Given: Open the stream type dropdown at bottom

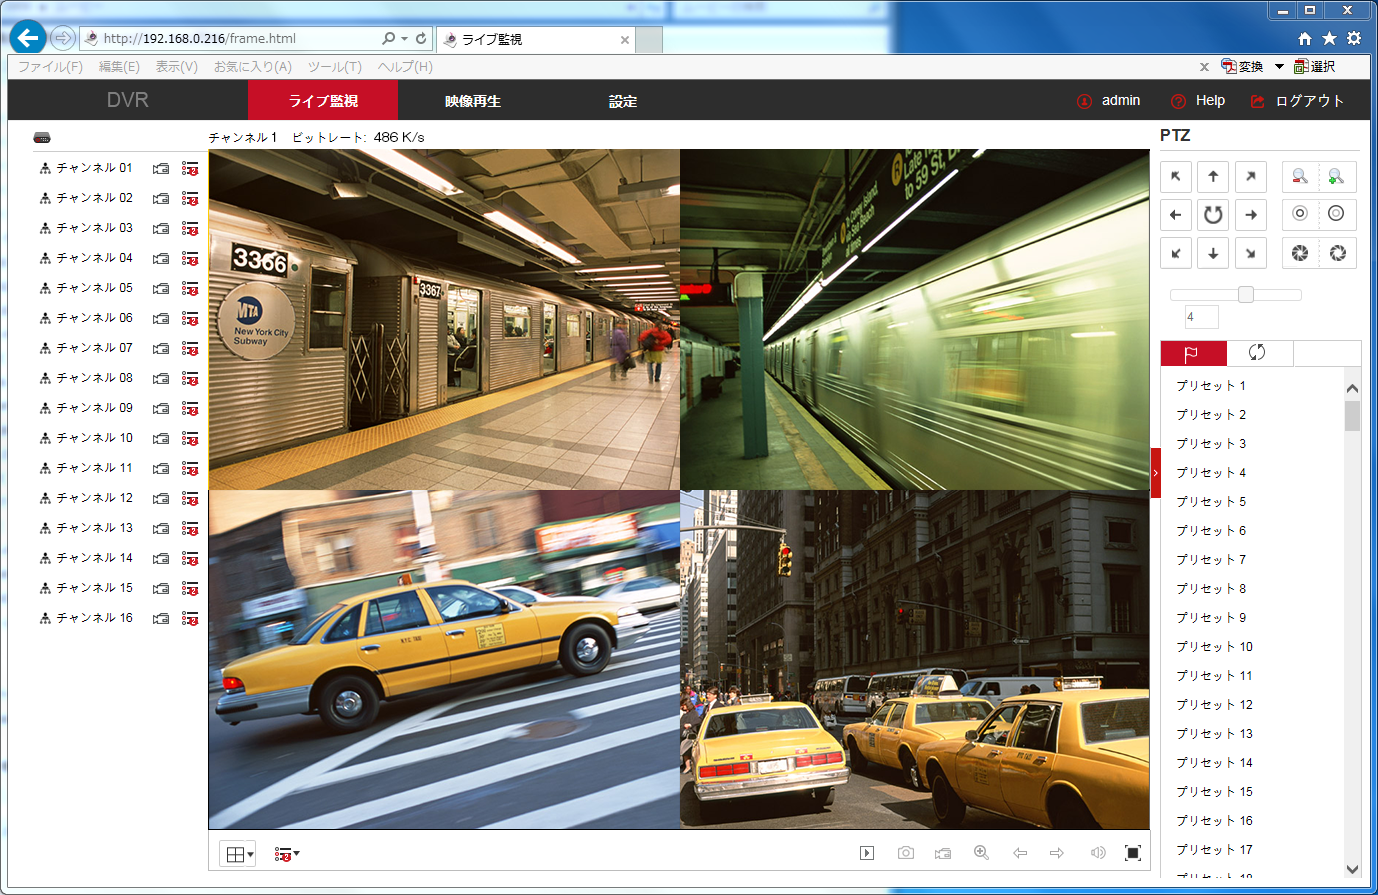Looking at the screenshot, I should 287,854.
